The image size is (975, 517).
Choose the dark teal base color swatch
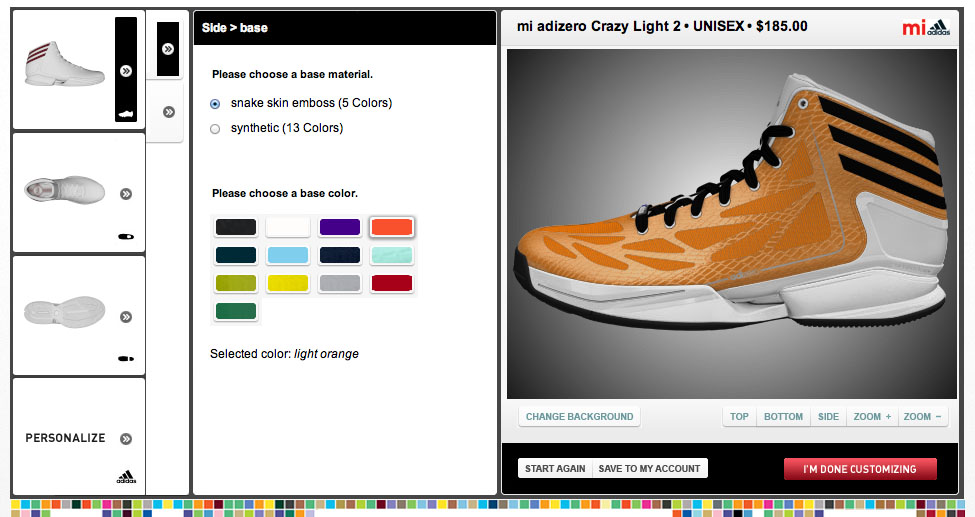[236, 255]
